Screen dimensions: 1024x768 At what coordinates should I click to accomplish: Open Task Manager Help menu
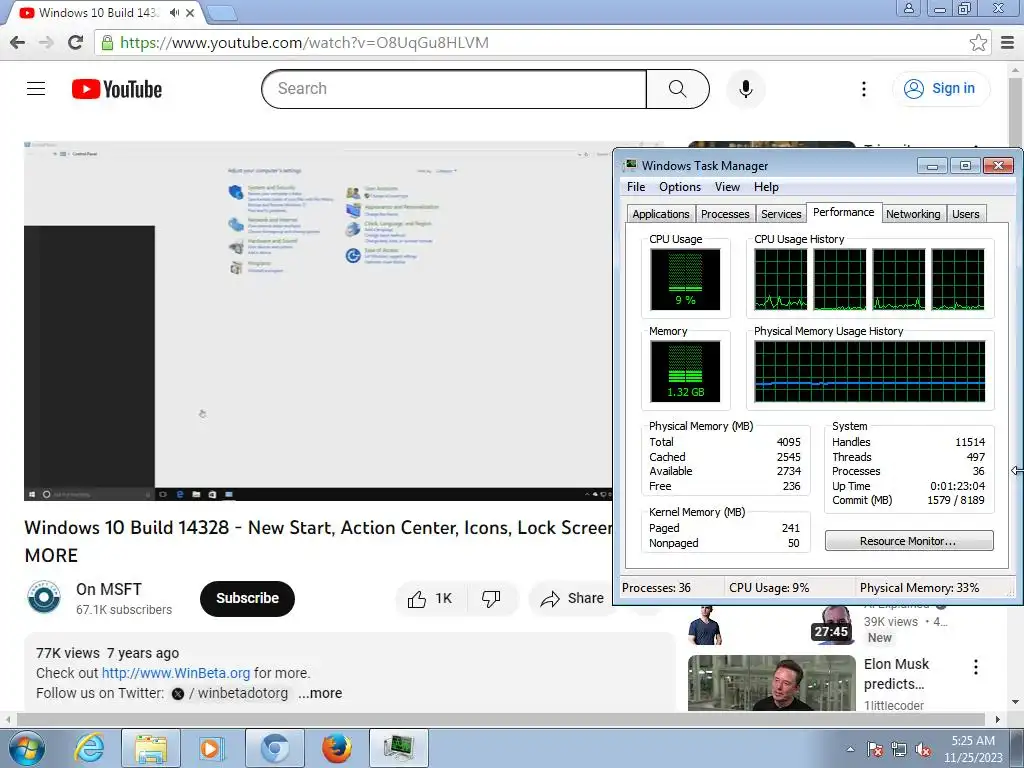(766, 187)
